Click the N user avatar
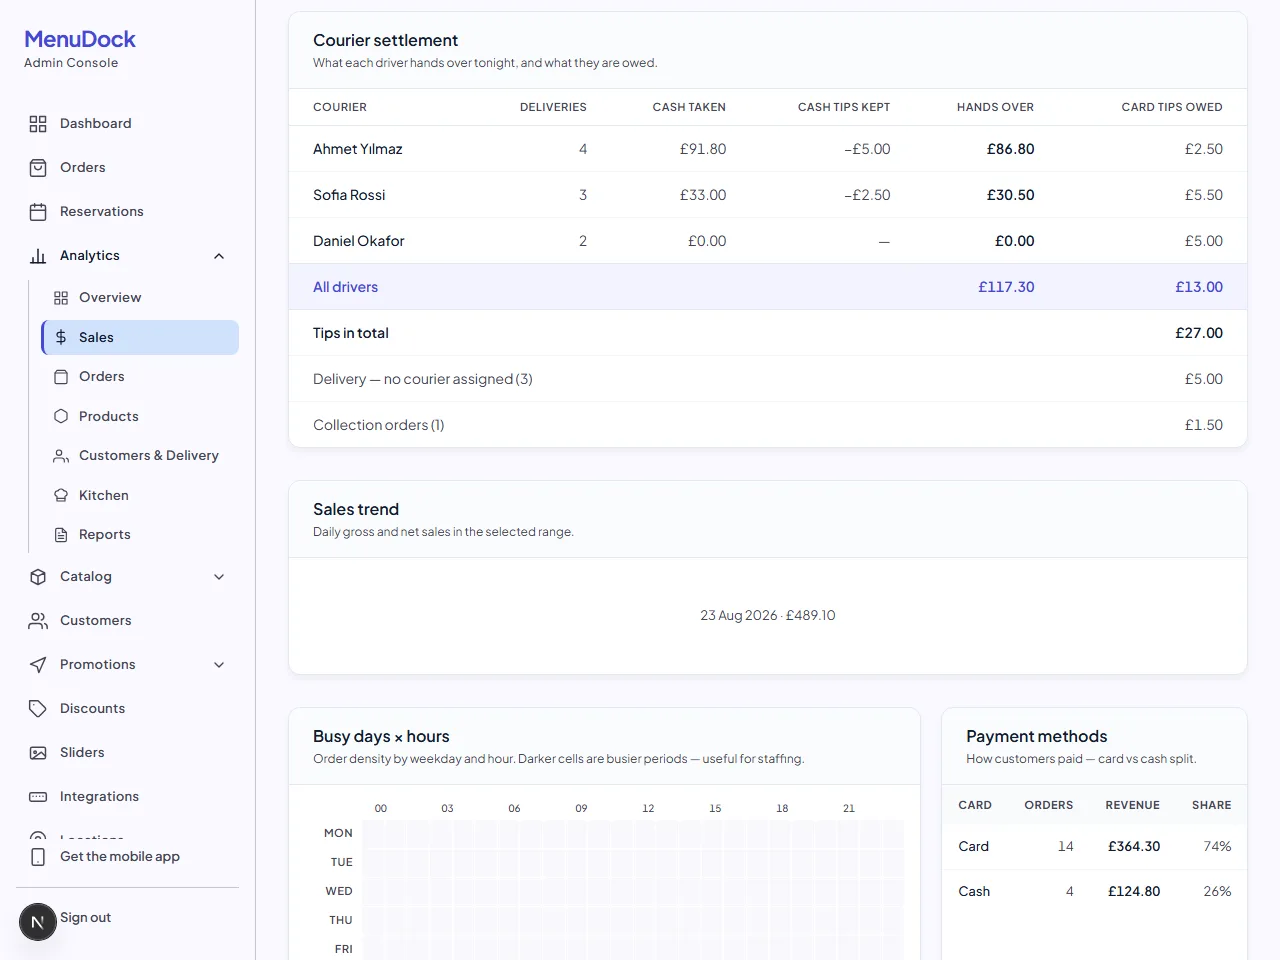This screenshot has height=960, width=1280. 38,922
